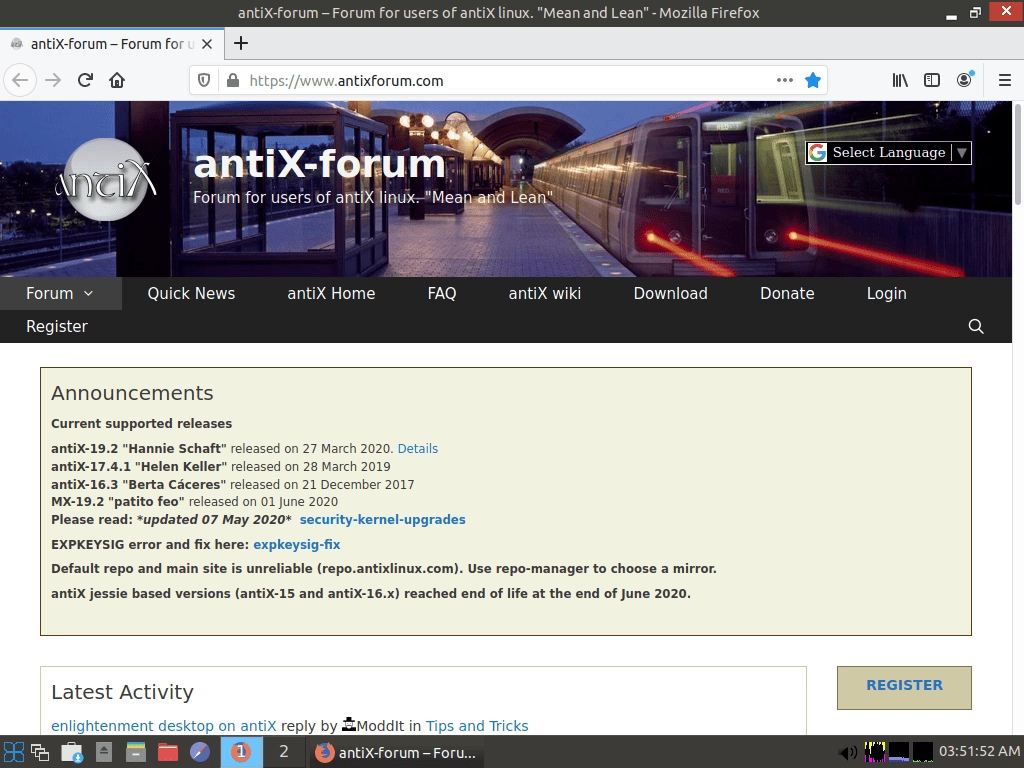The width and height of the screenshot is (1024, 768).
Task: Click the Latest Activity heading
Action: pyautogui.click(x=122, y=692)
